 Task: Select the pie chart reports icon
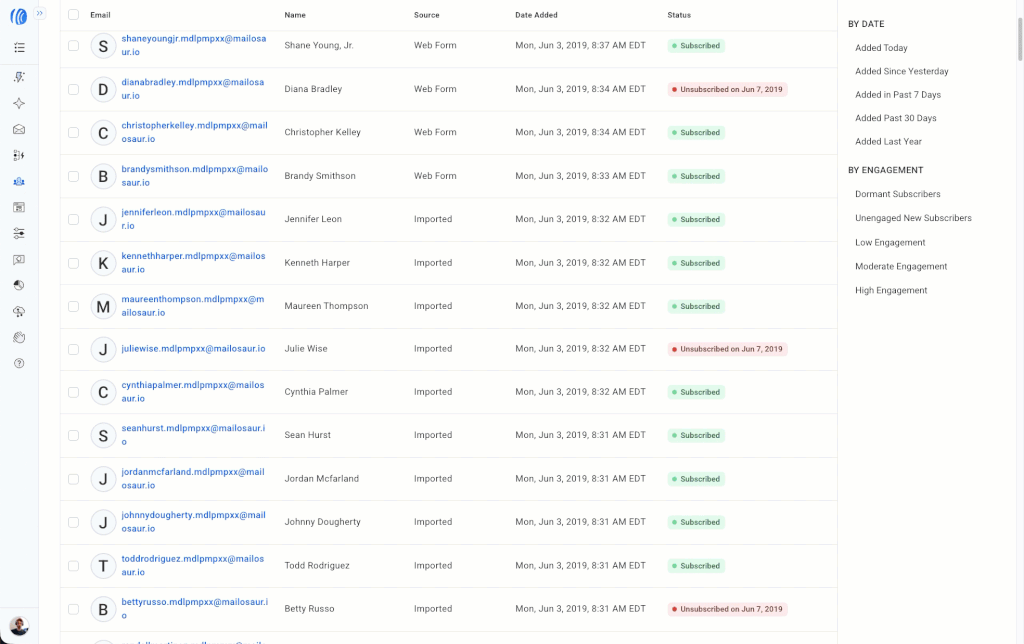pos(20,283)
